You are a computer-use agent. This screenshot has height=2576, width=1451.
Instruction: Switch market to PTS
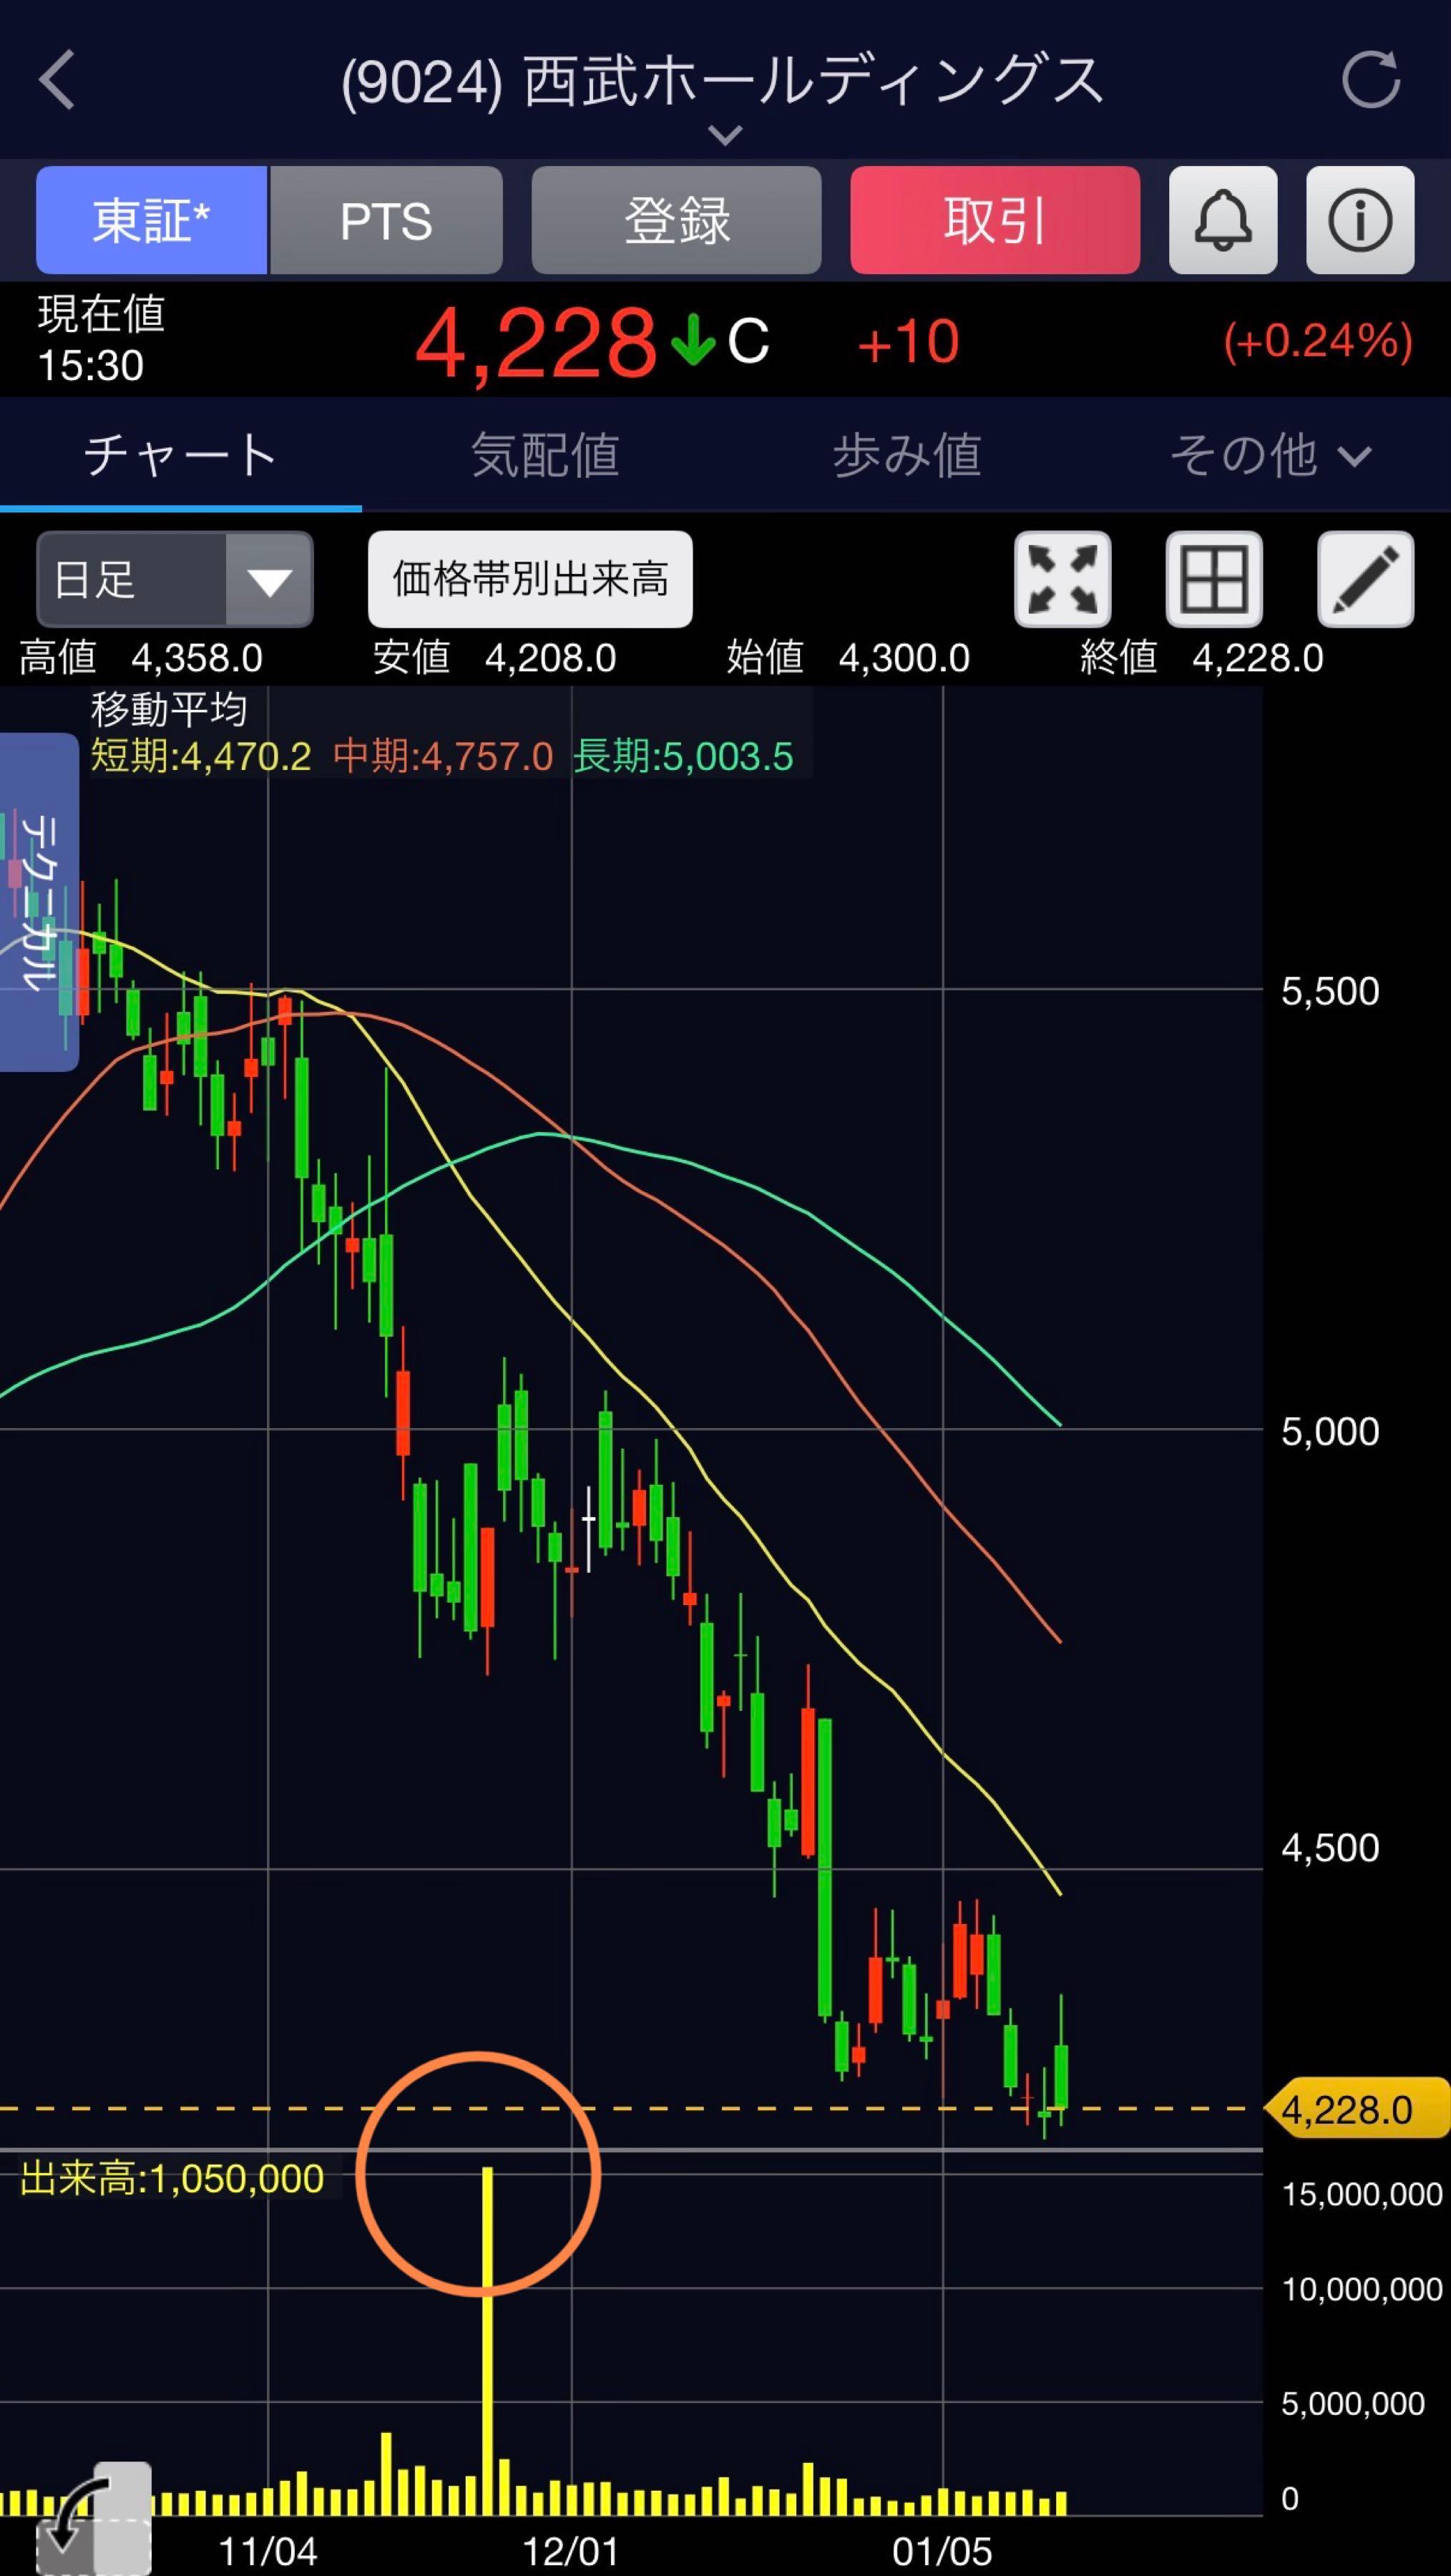[386, 220]
